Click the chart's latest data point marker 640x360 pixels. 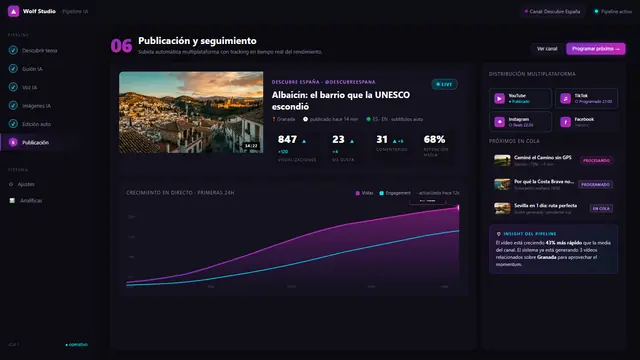(458, 208)
